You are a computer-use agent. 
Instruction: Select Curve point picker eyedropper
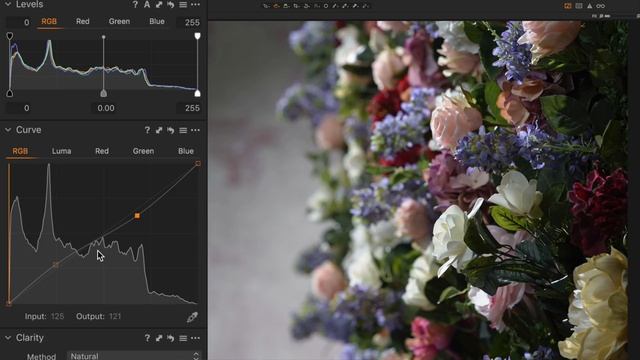[192, 317]
